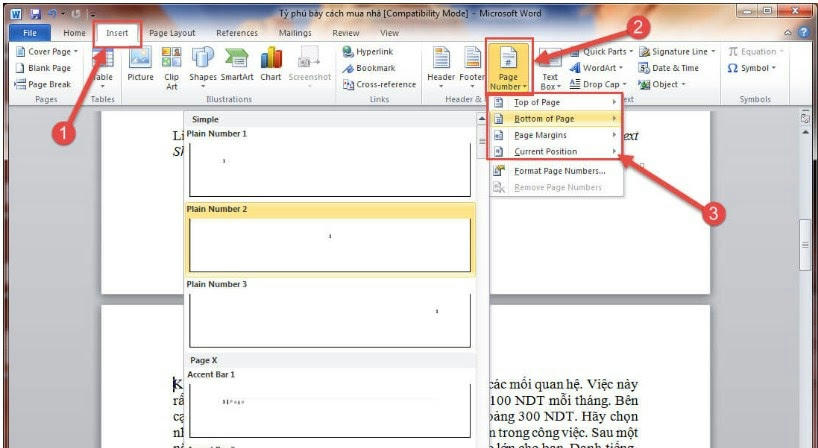The width and height of the screenshot is (818, 448).
Task: Choose the Plain Number 2 thumbnail
Action: 329,240
